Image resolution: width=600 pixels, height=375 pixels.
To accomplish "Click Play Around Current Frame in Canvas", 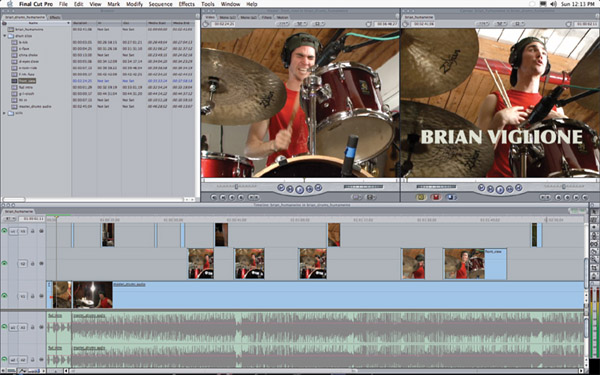I will point(509,189).
